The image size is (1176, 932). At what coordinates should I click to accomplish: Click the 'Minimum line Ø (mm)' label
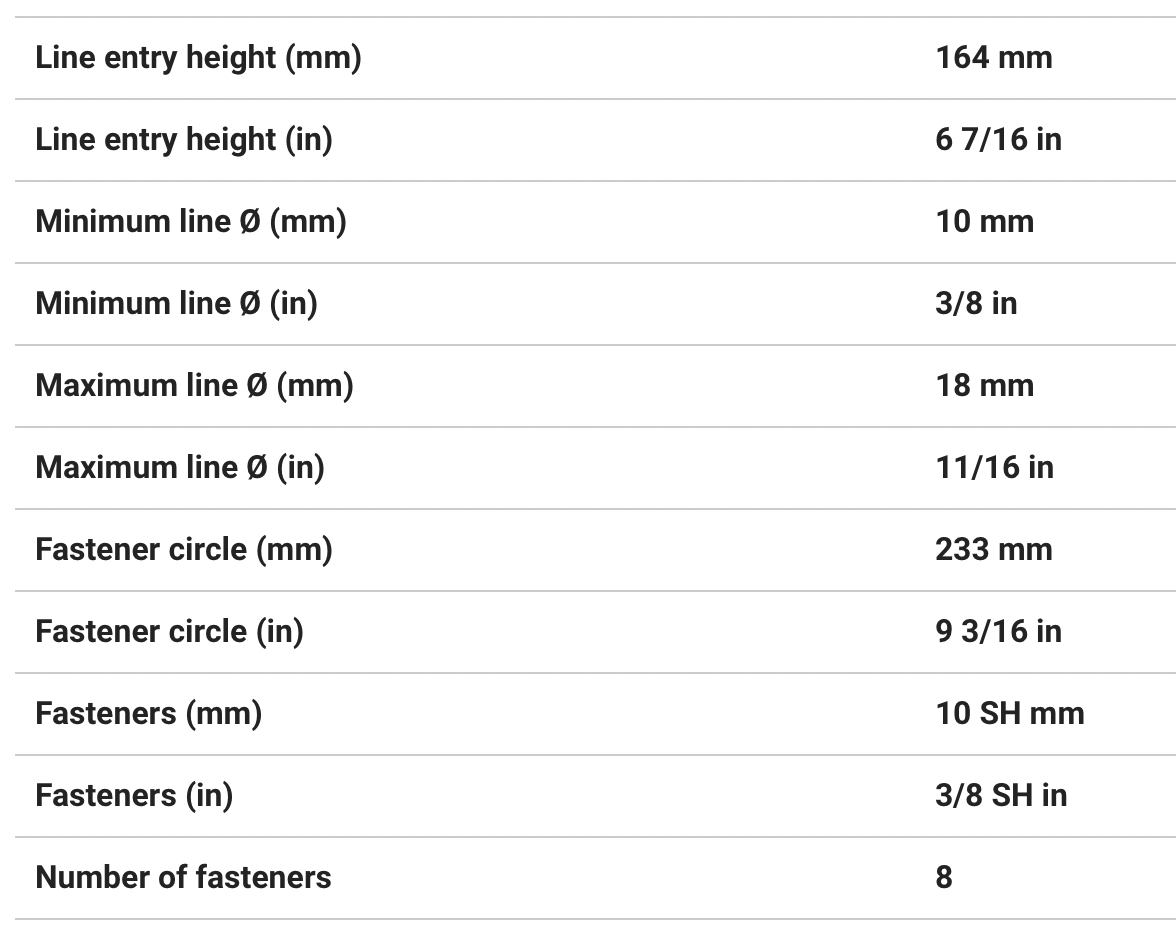click(x=190, y=222)
